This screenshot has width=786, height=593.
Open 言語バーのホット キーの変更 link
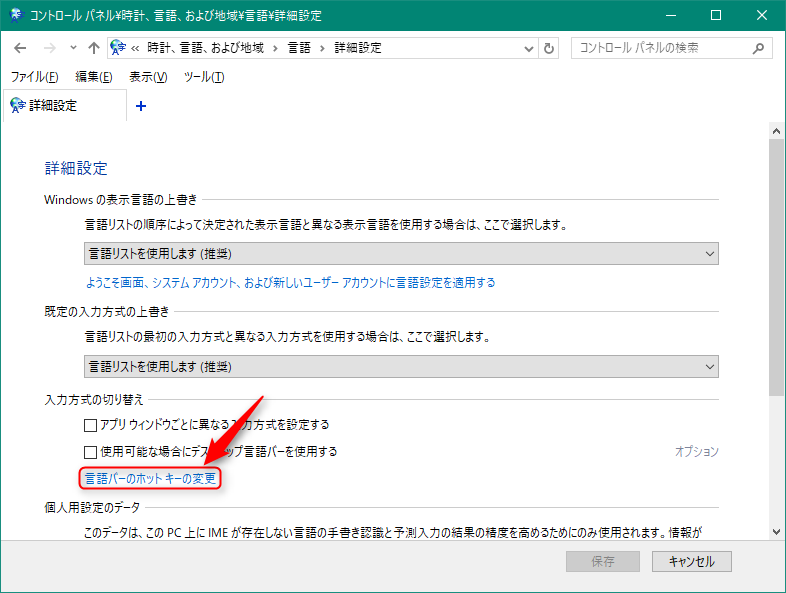pos(150,479)
